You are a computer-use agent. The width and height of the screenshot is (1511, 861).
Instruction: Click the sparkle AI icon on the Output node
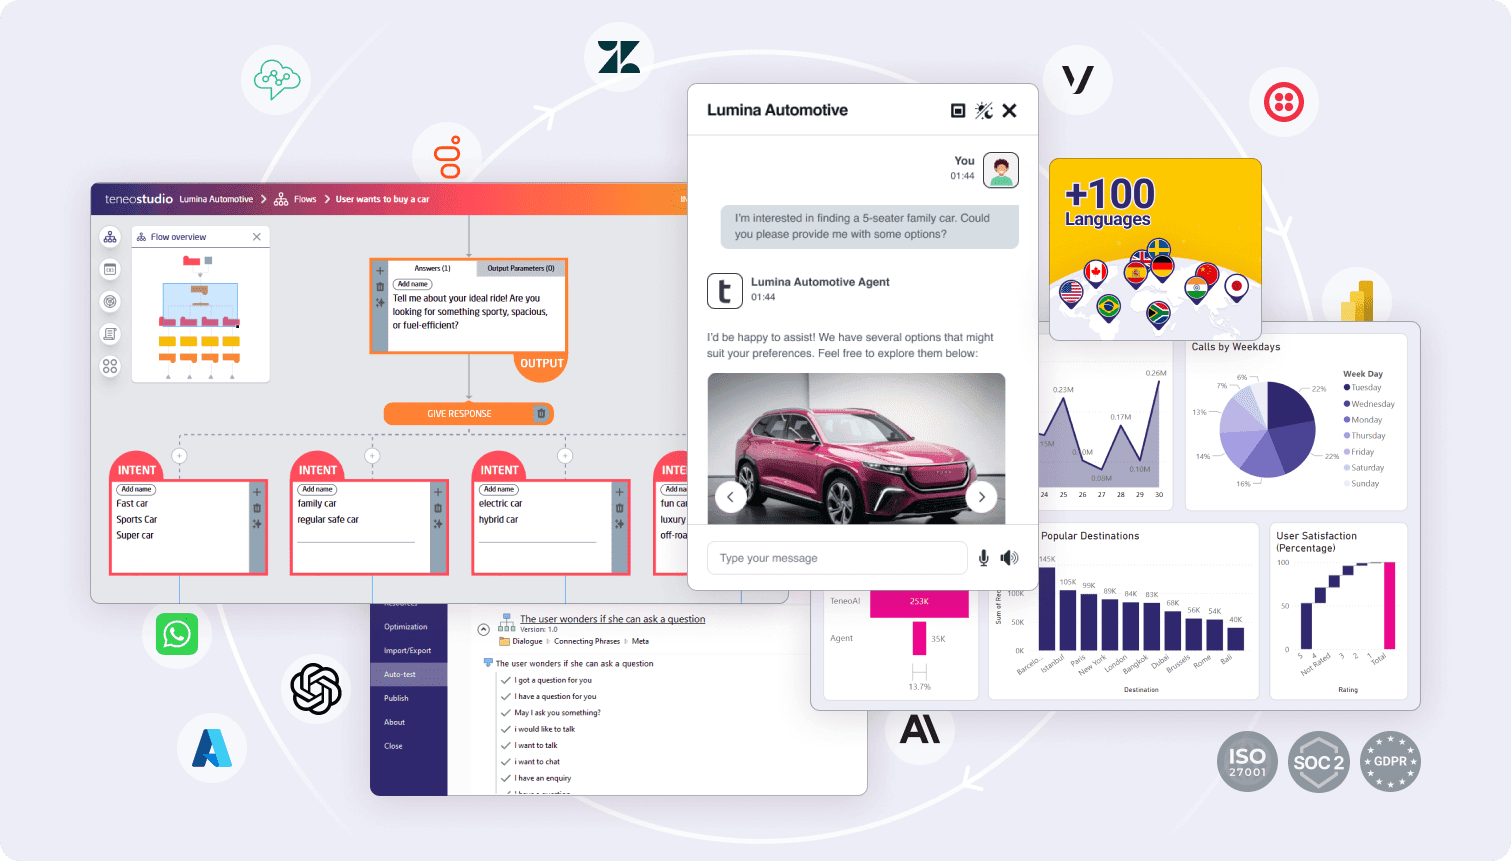tap(380, 302)
